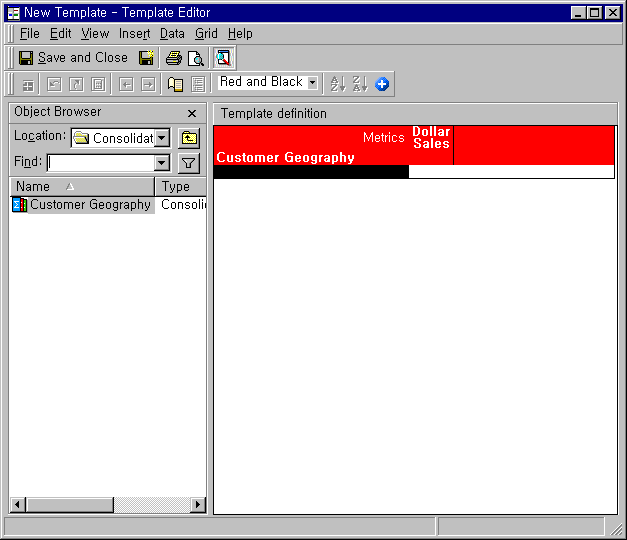
Task: Click the filter funnel icon
Action: 189,163
